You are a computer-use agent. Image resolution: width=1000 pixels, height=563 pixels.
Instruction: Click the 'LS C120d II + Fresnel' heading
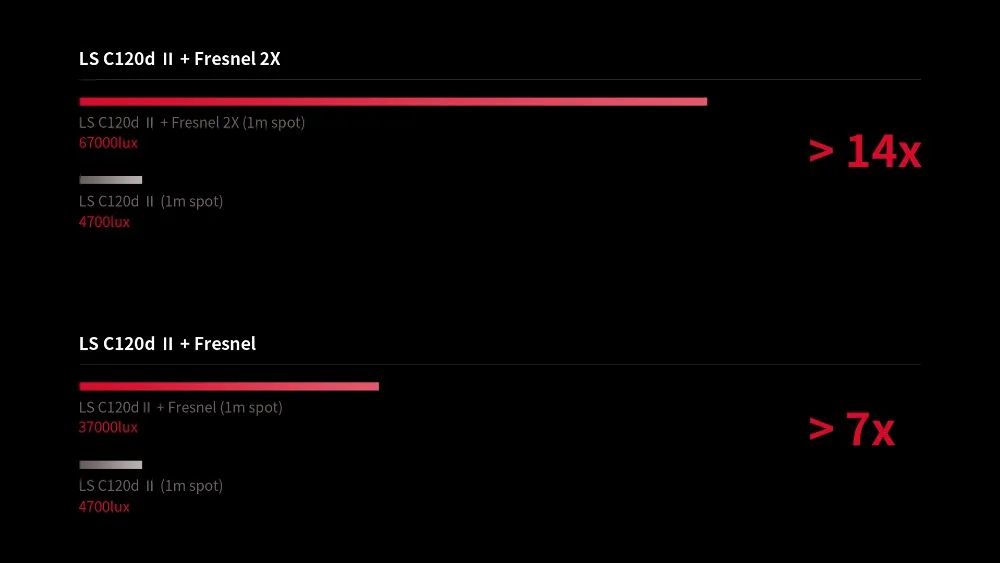tap(167, 344)
